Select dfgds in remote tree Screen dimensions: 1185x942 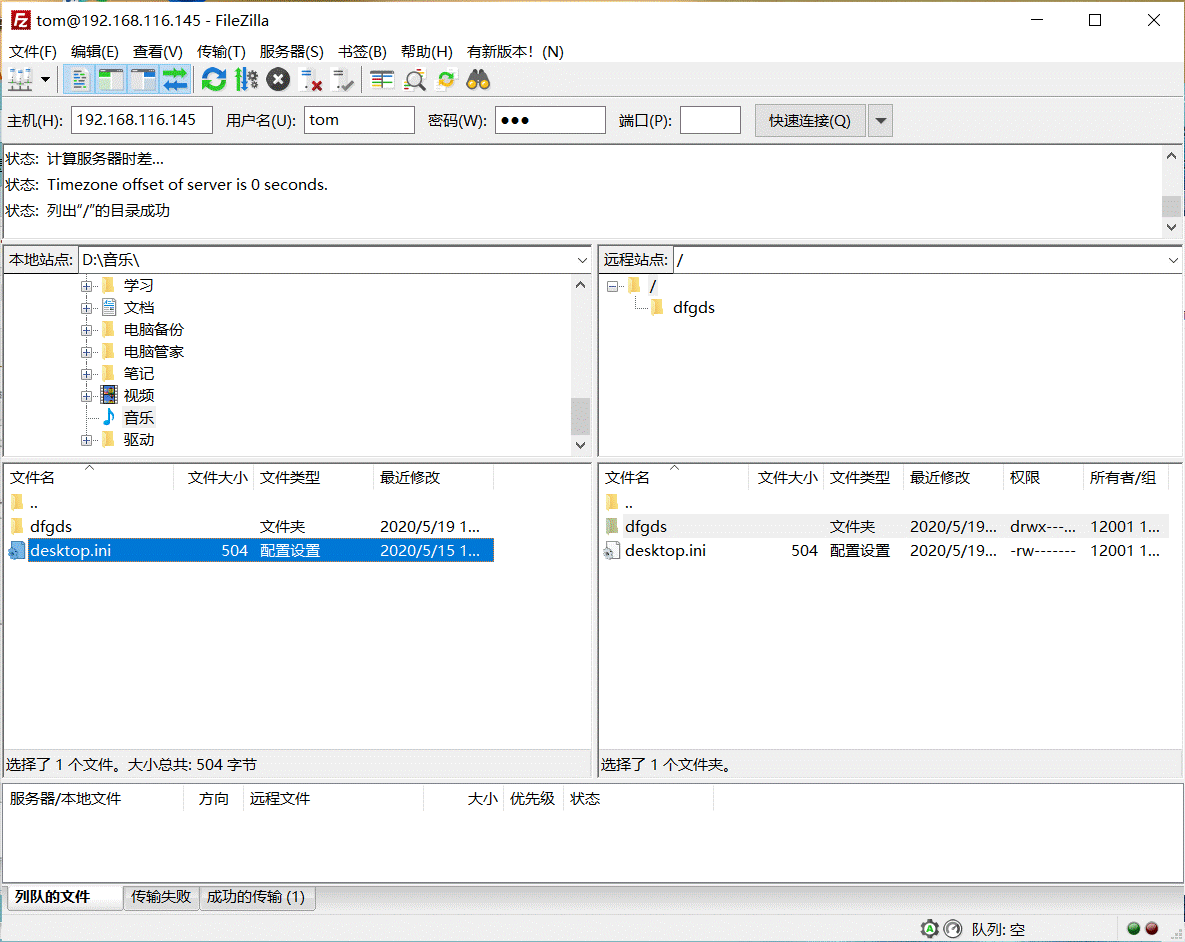coord(693,308)
